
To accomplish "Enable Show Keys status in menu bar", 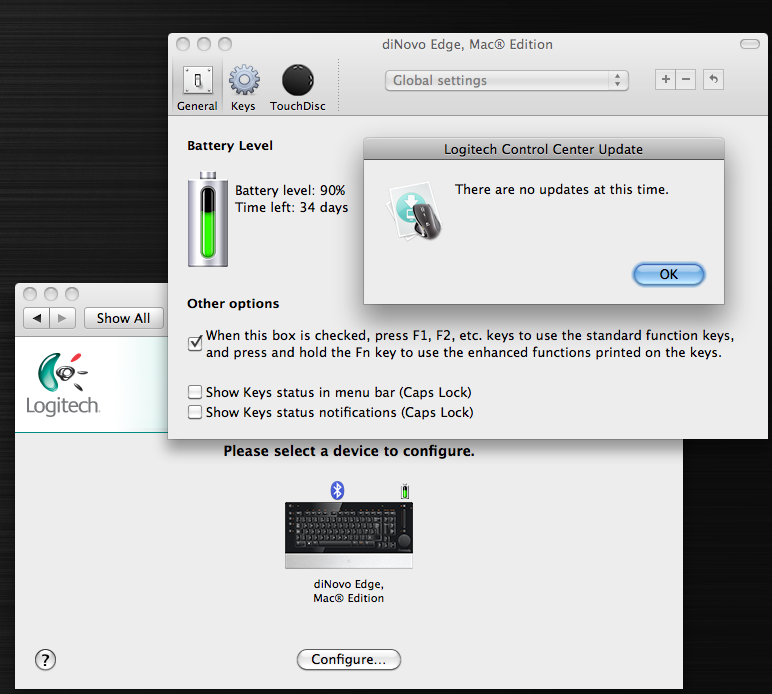I will (194, 392).
